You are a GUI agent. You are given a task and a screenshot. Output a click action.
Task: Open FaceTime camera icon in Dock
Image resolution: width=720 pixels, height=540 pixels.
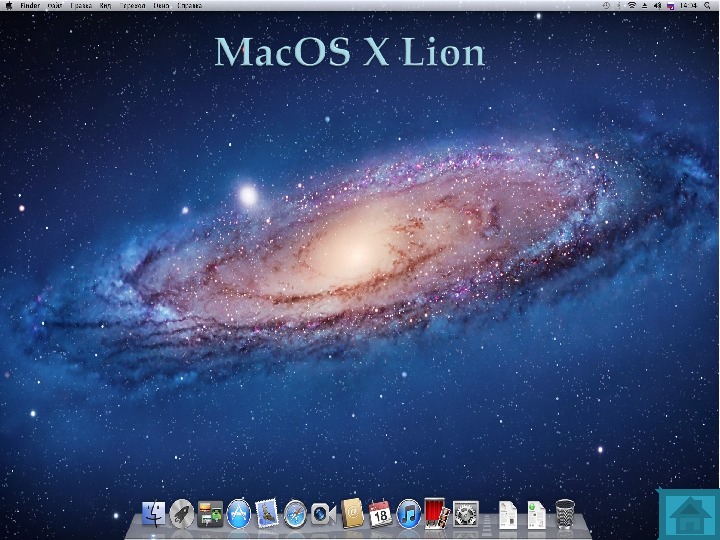[x=324, y=514]
